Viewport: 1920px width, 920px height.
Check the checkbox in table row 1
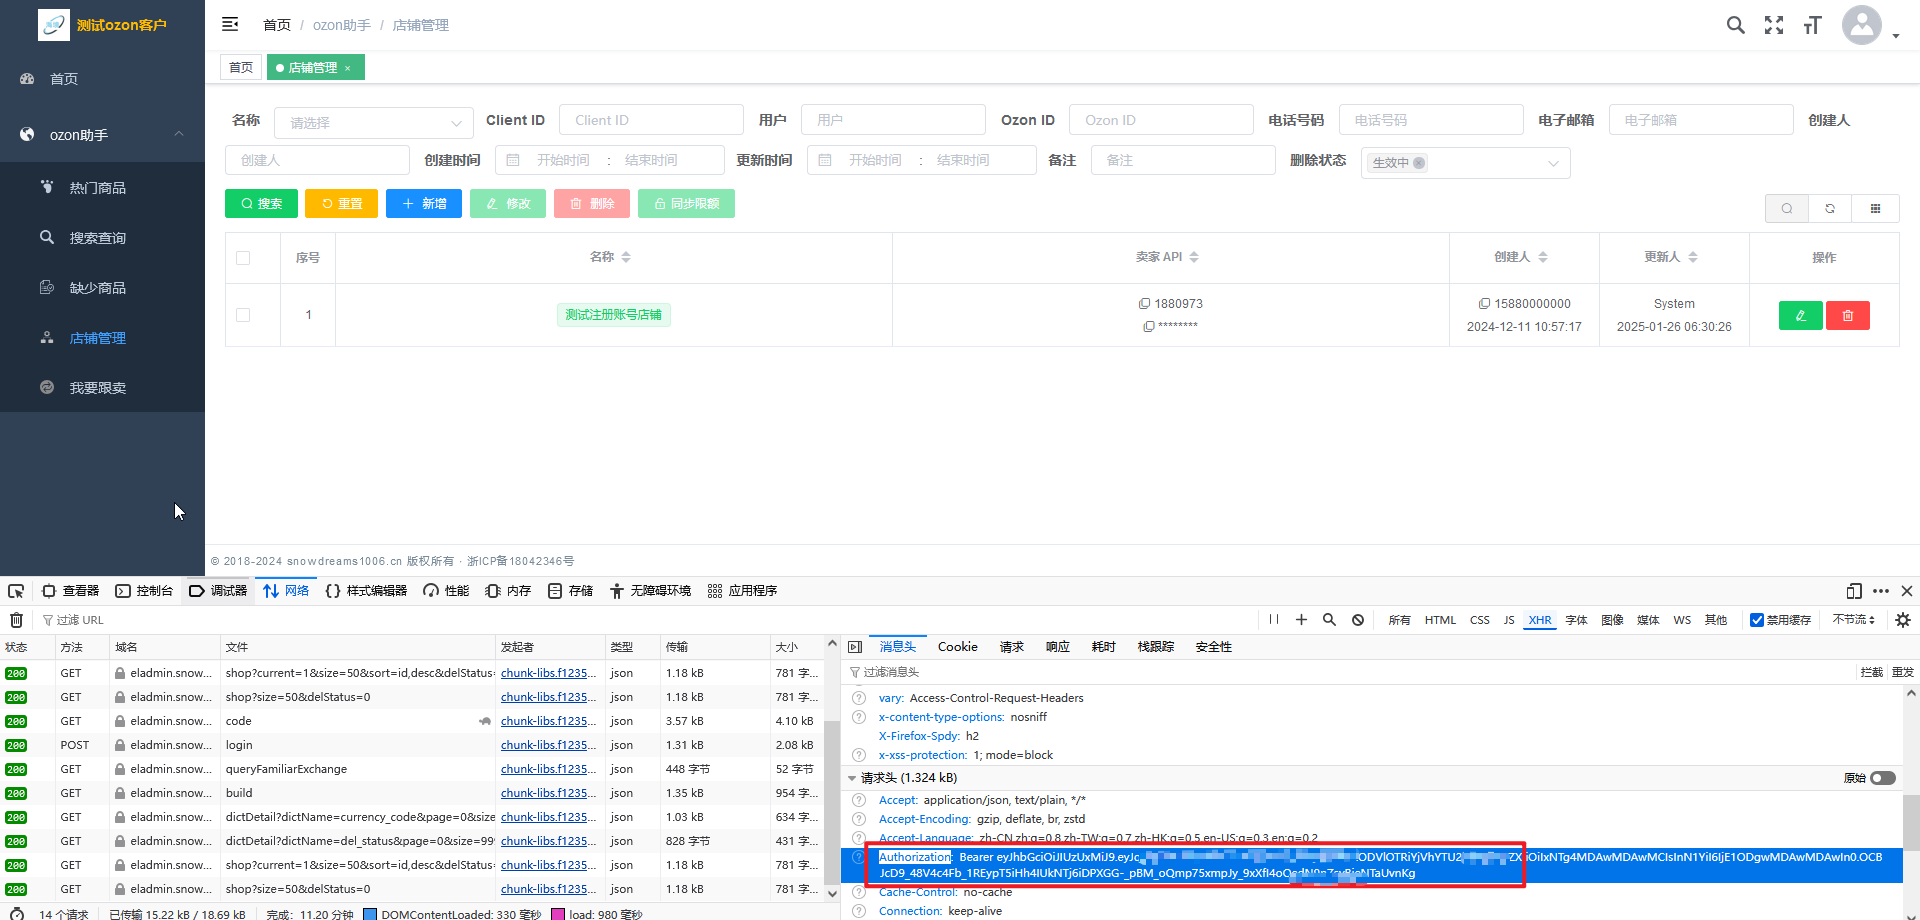click(243, 315)
